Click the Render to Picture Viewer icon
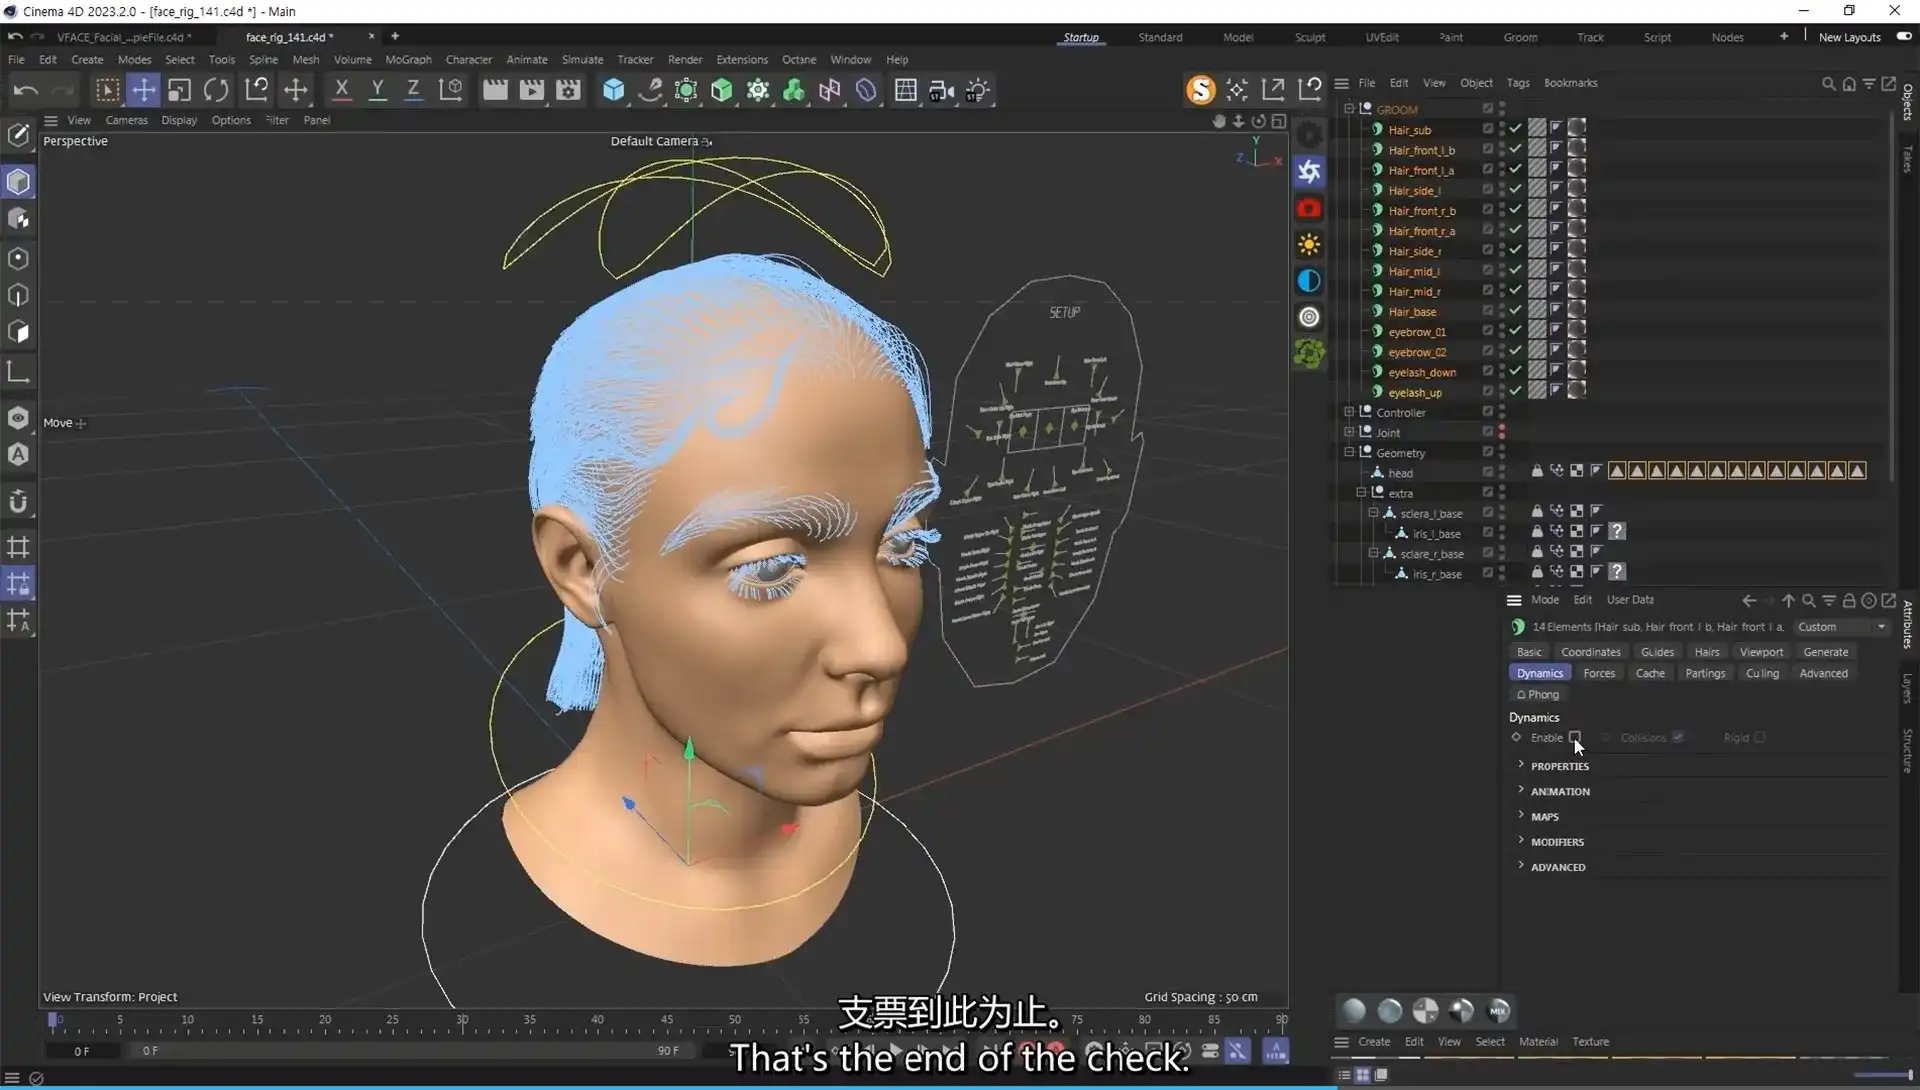Image resolution: width=1920 pixels, height=1090 pixels. click(531, 90)
